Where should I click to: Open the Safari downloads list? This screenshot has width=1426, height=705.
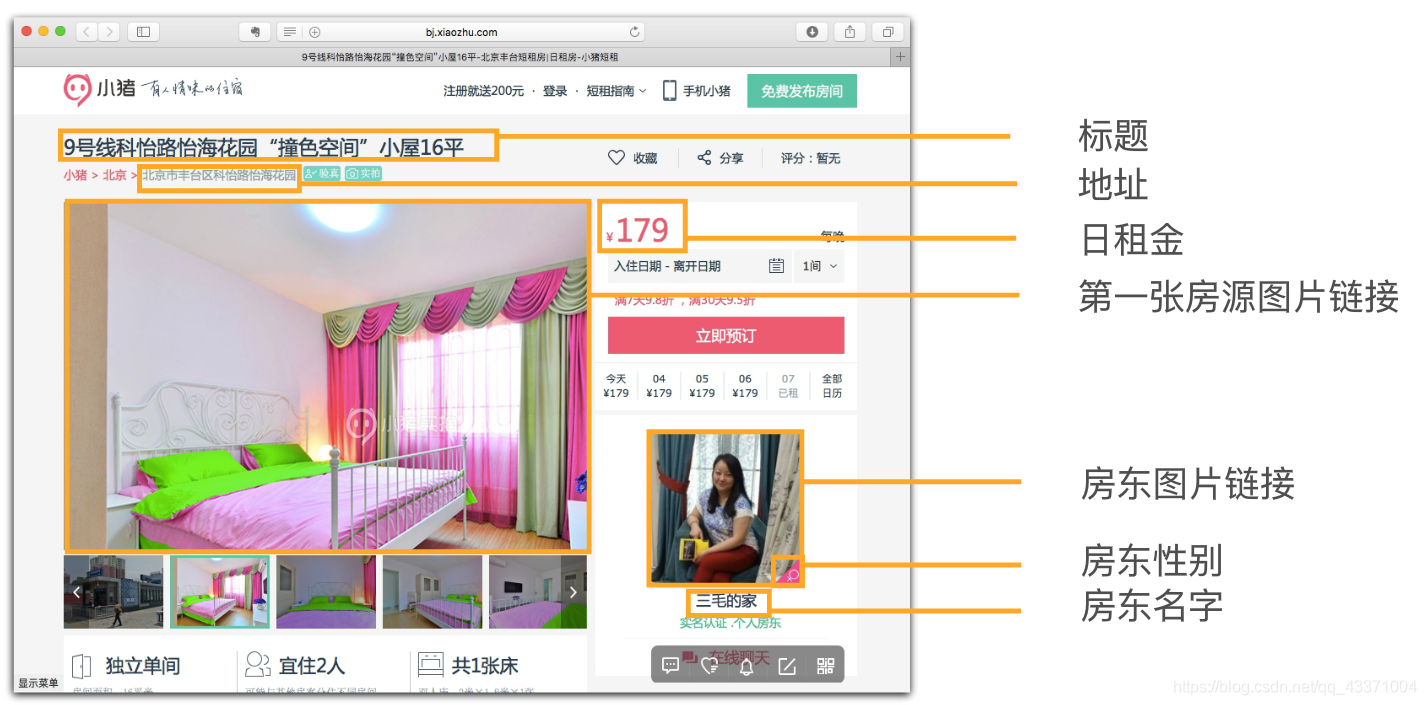pos(812,32)
